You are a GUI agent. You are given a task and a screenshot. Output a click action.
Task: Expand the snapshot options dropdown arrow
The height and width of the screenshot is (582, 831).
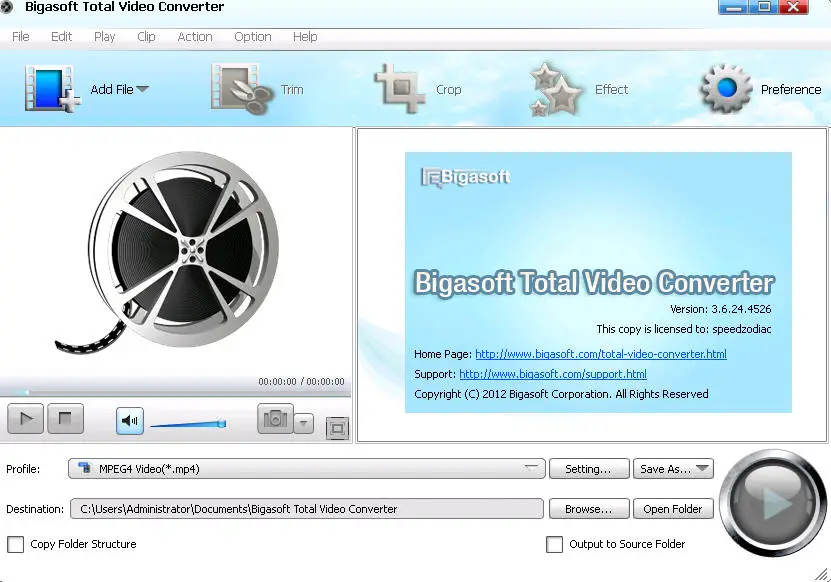point(304,423)
